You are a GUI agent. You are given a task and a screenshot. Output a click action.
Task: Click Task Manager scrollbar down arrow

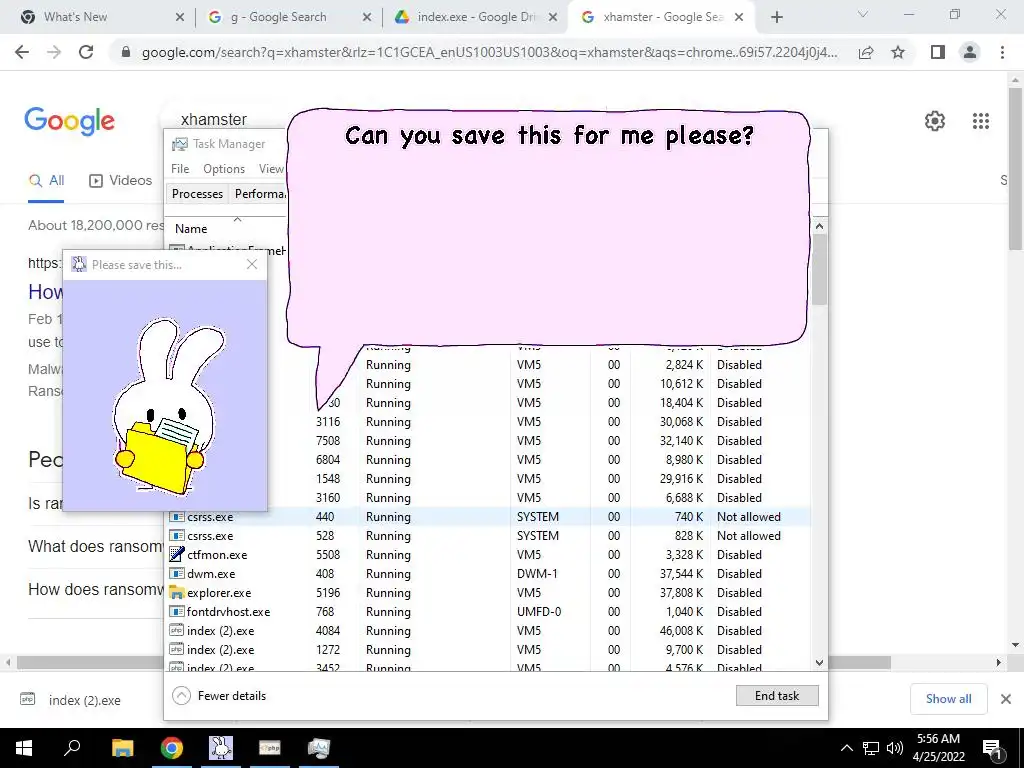(819, 662)
